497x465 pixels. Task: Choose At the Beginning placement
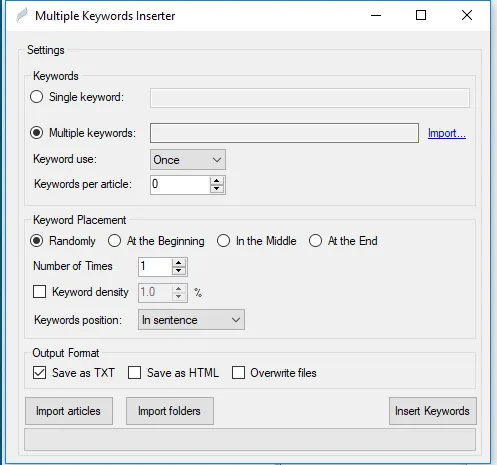tap(114, 241)
